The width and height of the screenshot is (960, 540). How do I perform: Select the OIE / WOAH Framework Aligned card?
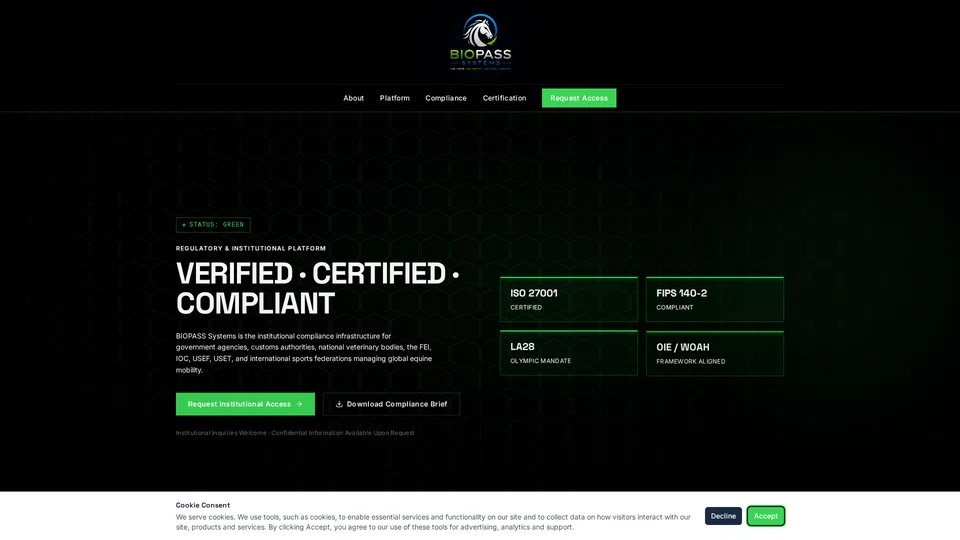(x=714, y=353)
